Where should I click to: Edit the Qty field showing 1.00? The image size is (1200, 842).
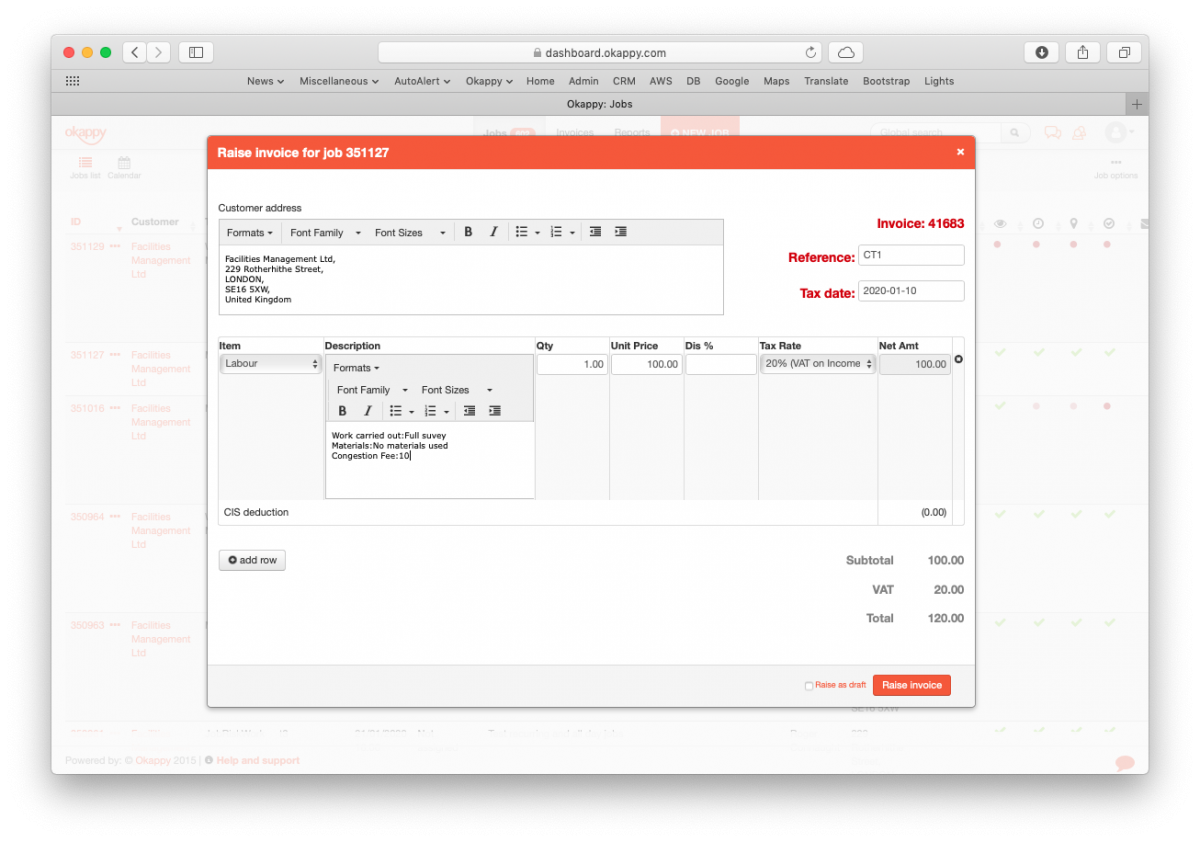coord(572,365)
